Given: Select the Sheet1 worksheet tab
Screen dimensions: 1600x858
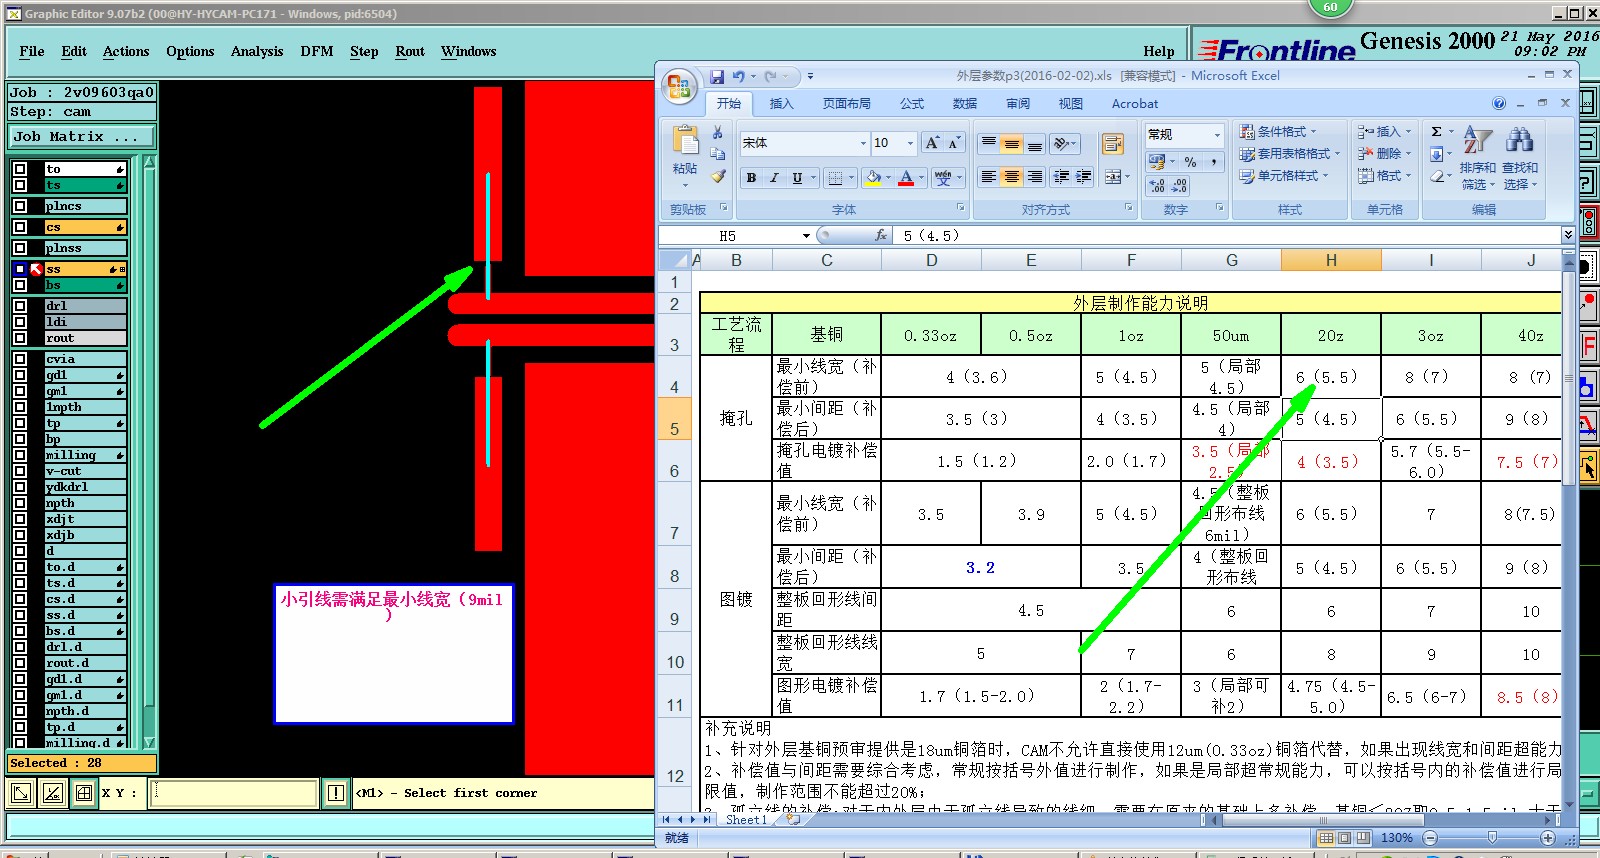Looking at the screenshot, I should point(746,820).
